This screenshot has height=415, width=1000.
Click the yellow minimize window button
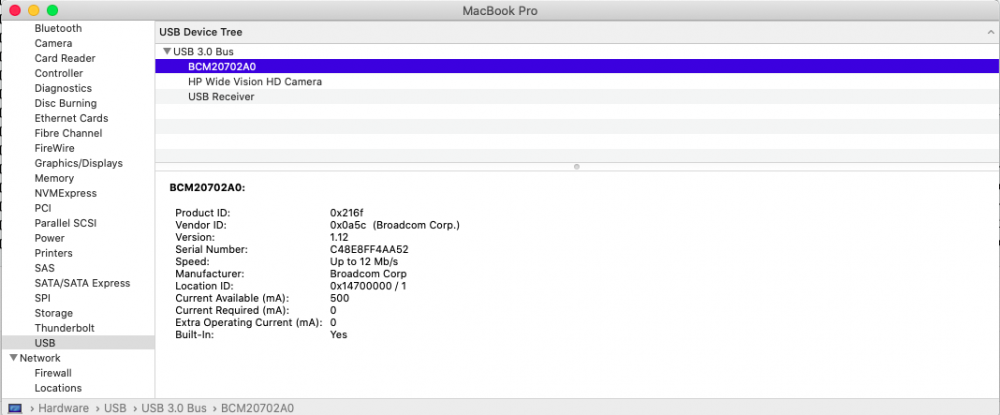pos(33,9)
